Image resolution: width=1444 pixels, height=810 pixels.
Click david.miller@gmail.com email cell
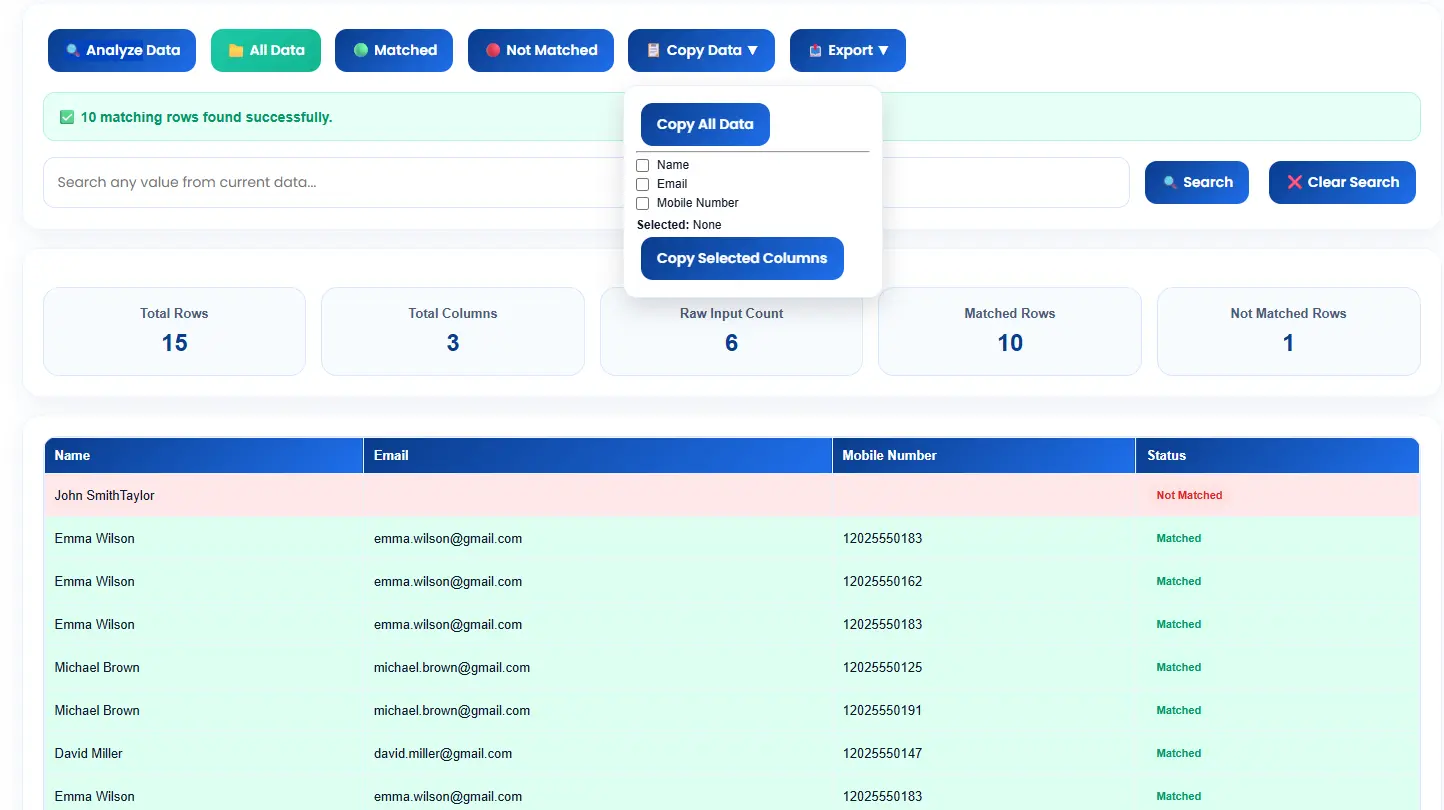click(x=598, y=753)
